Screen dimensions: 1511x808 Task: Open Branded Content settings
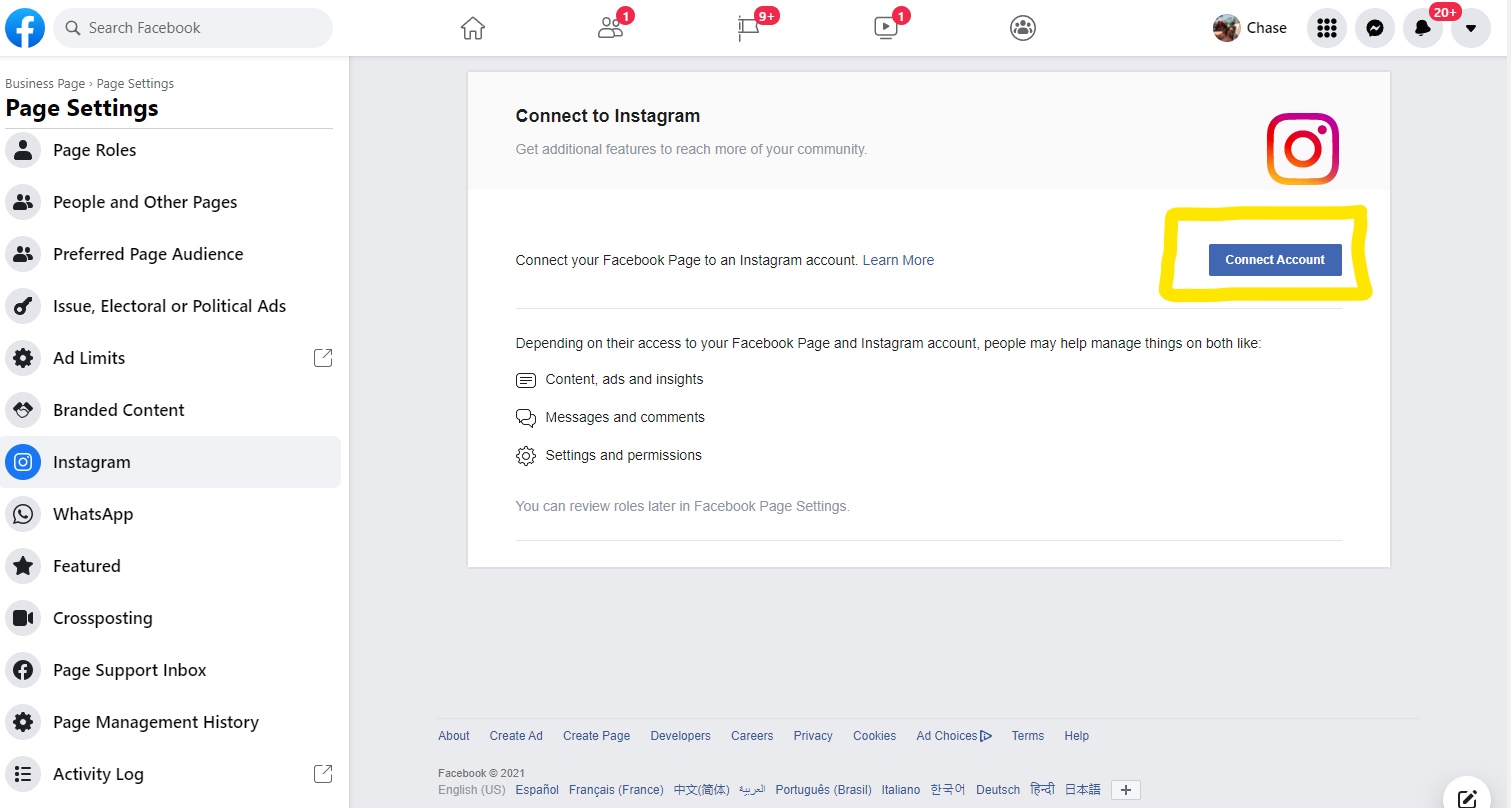click(x=170, y=410)
